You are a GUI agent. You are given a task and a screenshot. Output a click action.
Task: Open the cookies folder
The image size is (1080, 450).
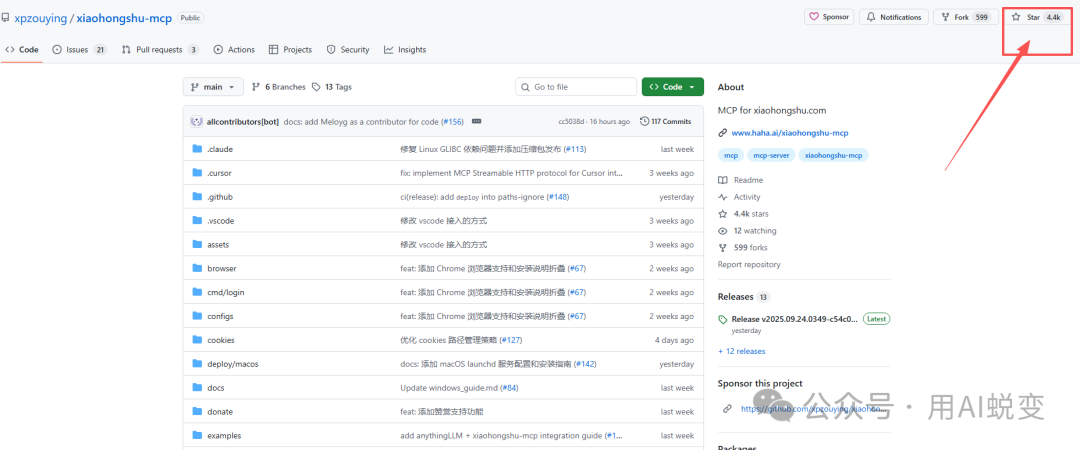point(221,340)
